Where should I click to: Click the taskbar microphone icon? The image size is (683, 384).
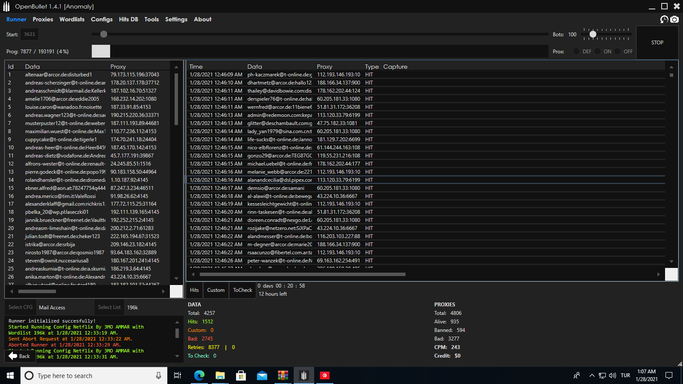coord(158,375)
